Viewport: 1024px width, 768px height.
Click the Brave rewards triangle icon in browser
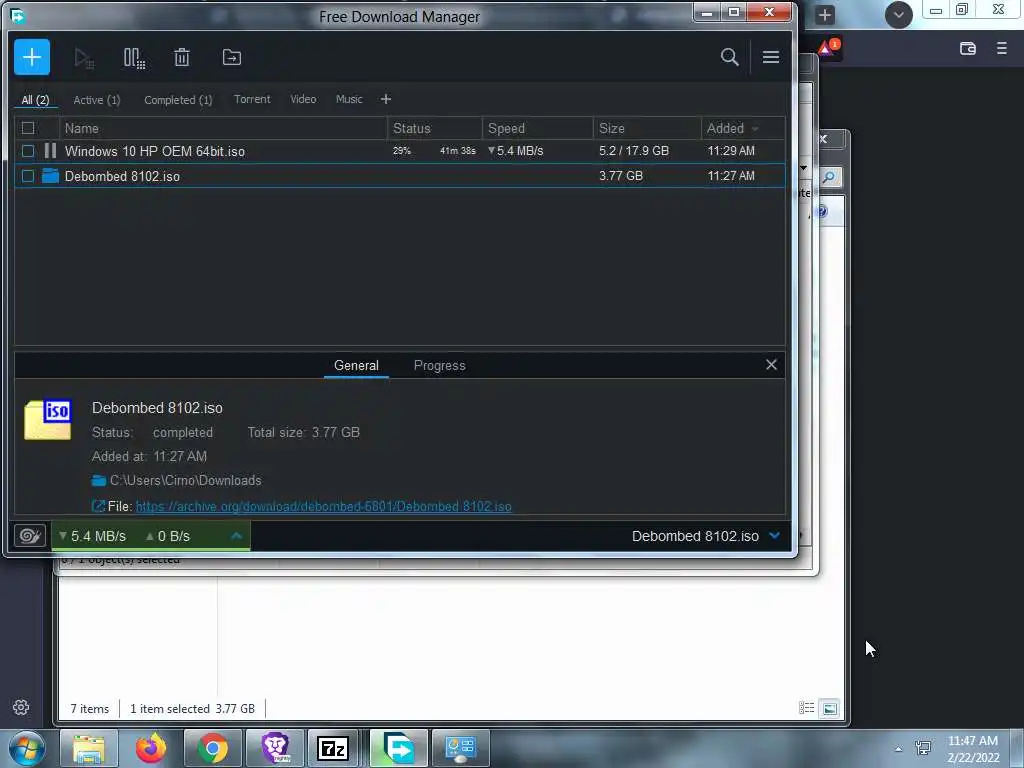[827, 48]
